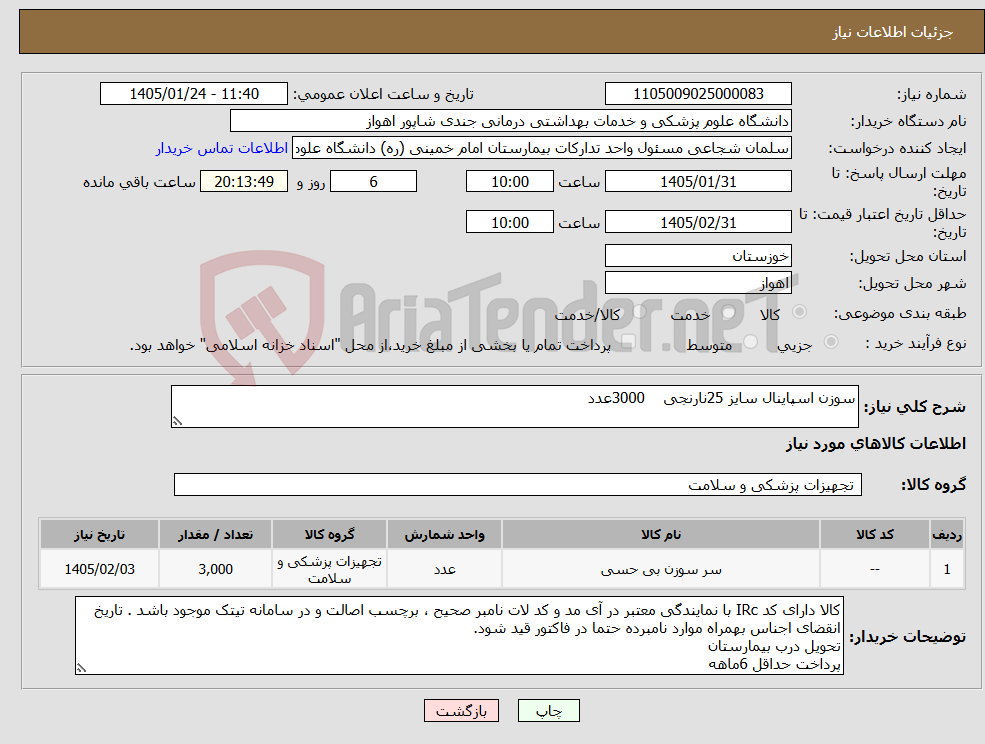Open اطلاعات تماس خریدار link
The width and height of the screenshot is (985, 744).
coord(222,148)
